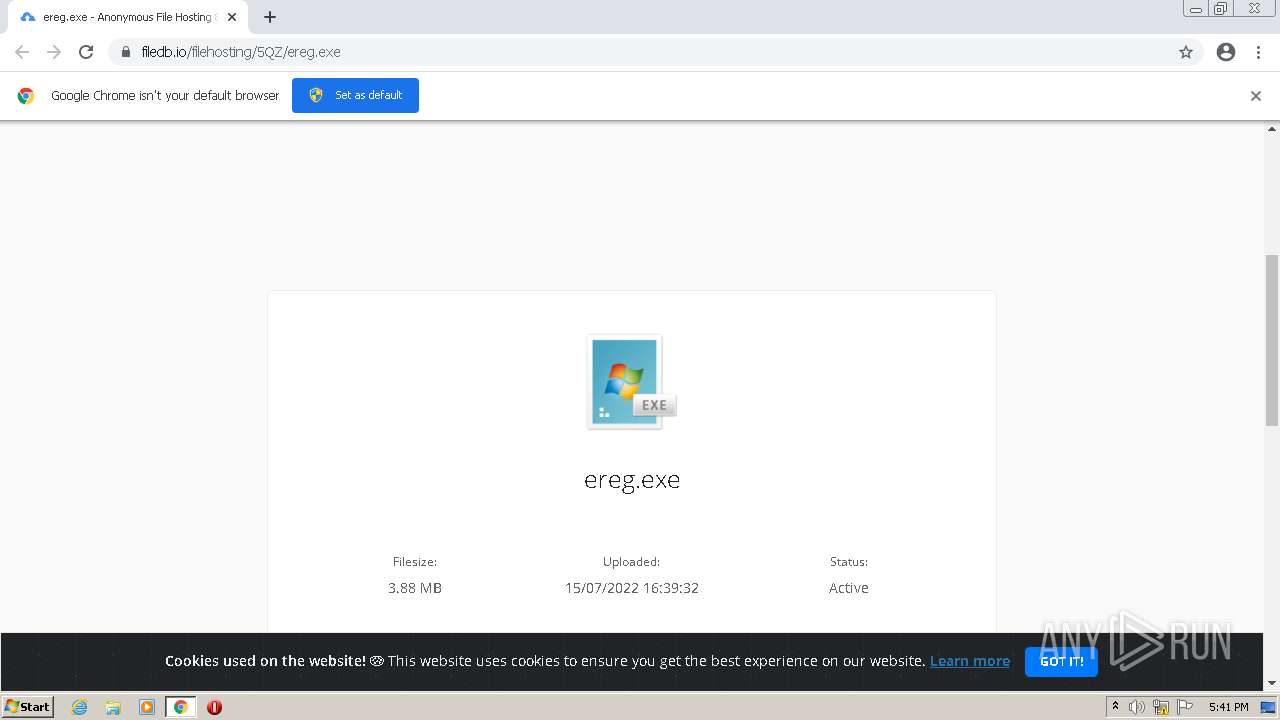This screenshot has width=1280, height=720.
Task: Click the Uploaded: label
Action: [632, 562]
